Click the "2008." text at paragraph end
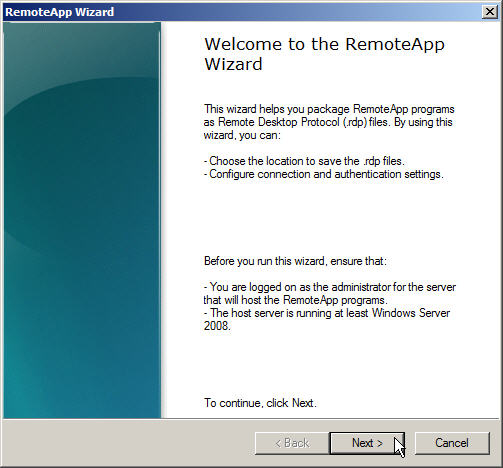 point(217,326)
